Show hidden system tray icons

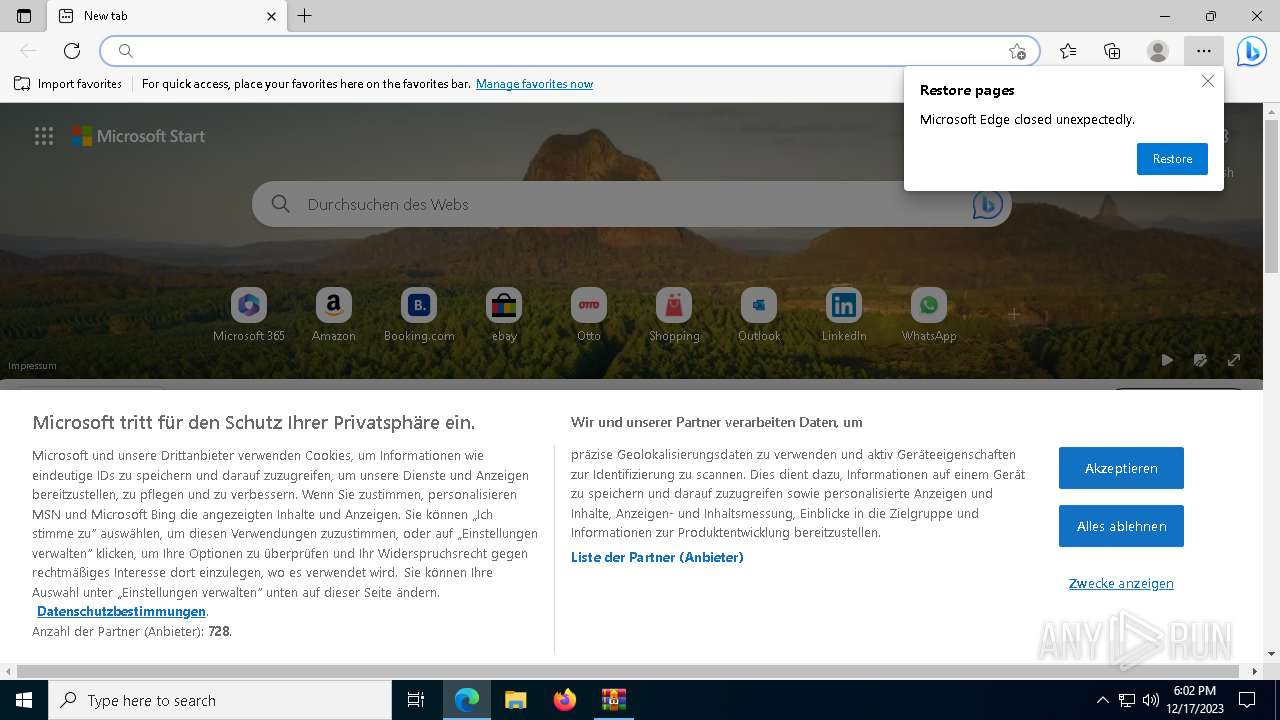click(1103, 700)
